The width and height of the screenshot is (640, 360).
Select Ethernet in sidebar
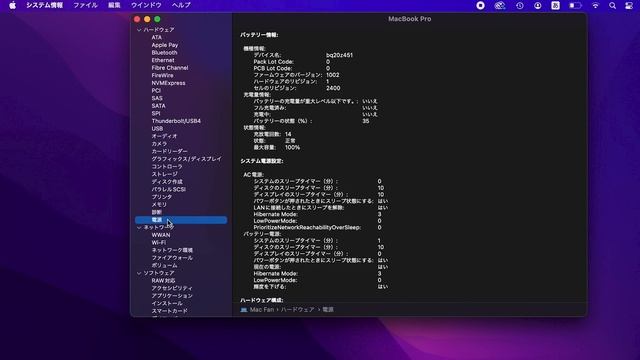[x=163, y=60]
